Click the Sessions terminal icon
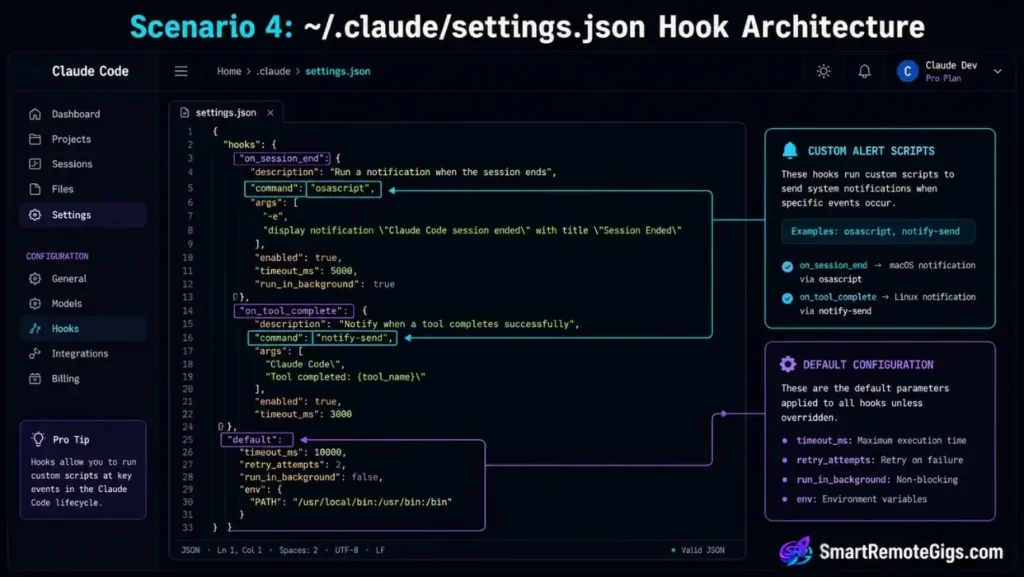This screenshot has height=577, width=1024. [35, 164]
